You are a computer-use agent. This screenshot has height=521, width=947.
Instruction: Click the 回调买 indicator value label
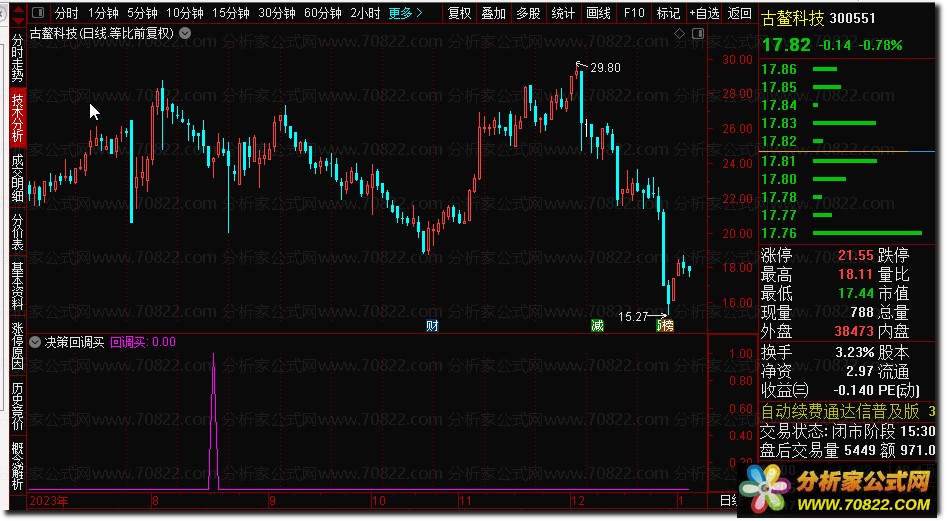[143, 342]
